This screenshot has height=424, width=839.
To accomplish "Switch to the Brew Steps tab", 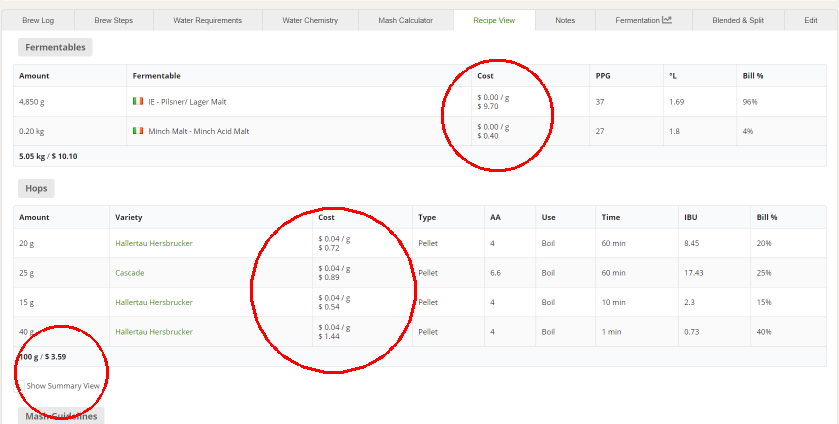I will [113, 20].
